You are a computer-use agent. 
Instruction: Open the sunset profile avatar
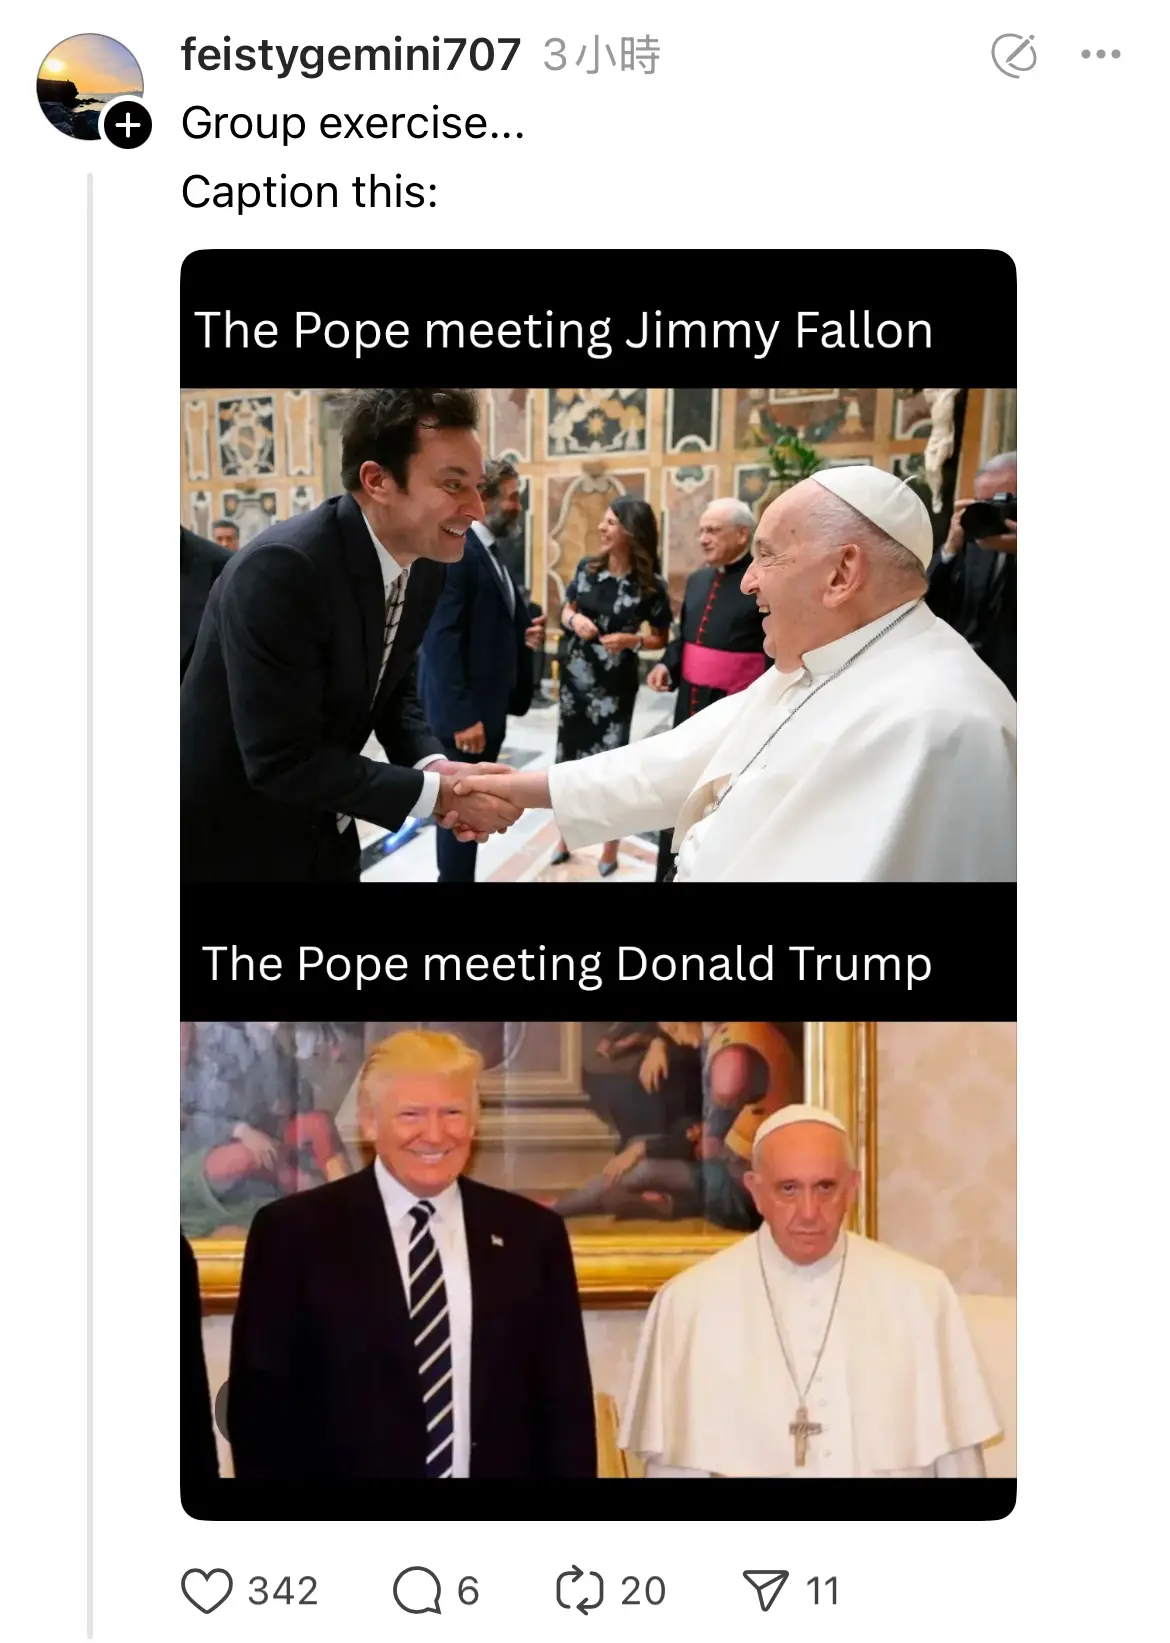coord(90,86)
